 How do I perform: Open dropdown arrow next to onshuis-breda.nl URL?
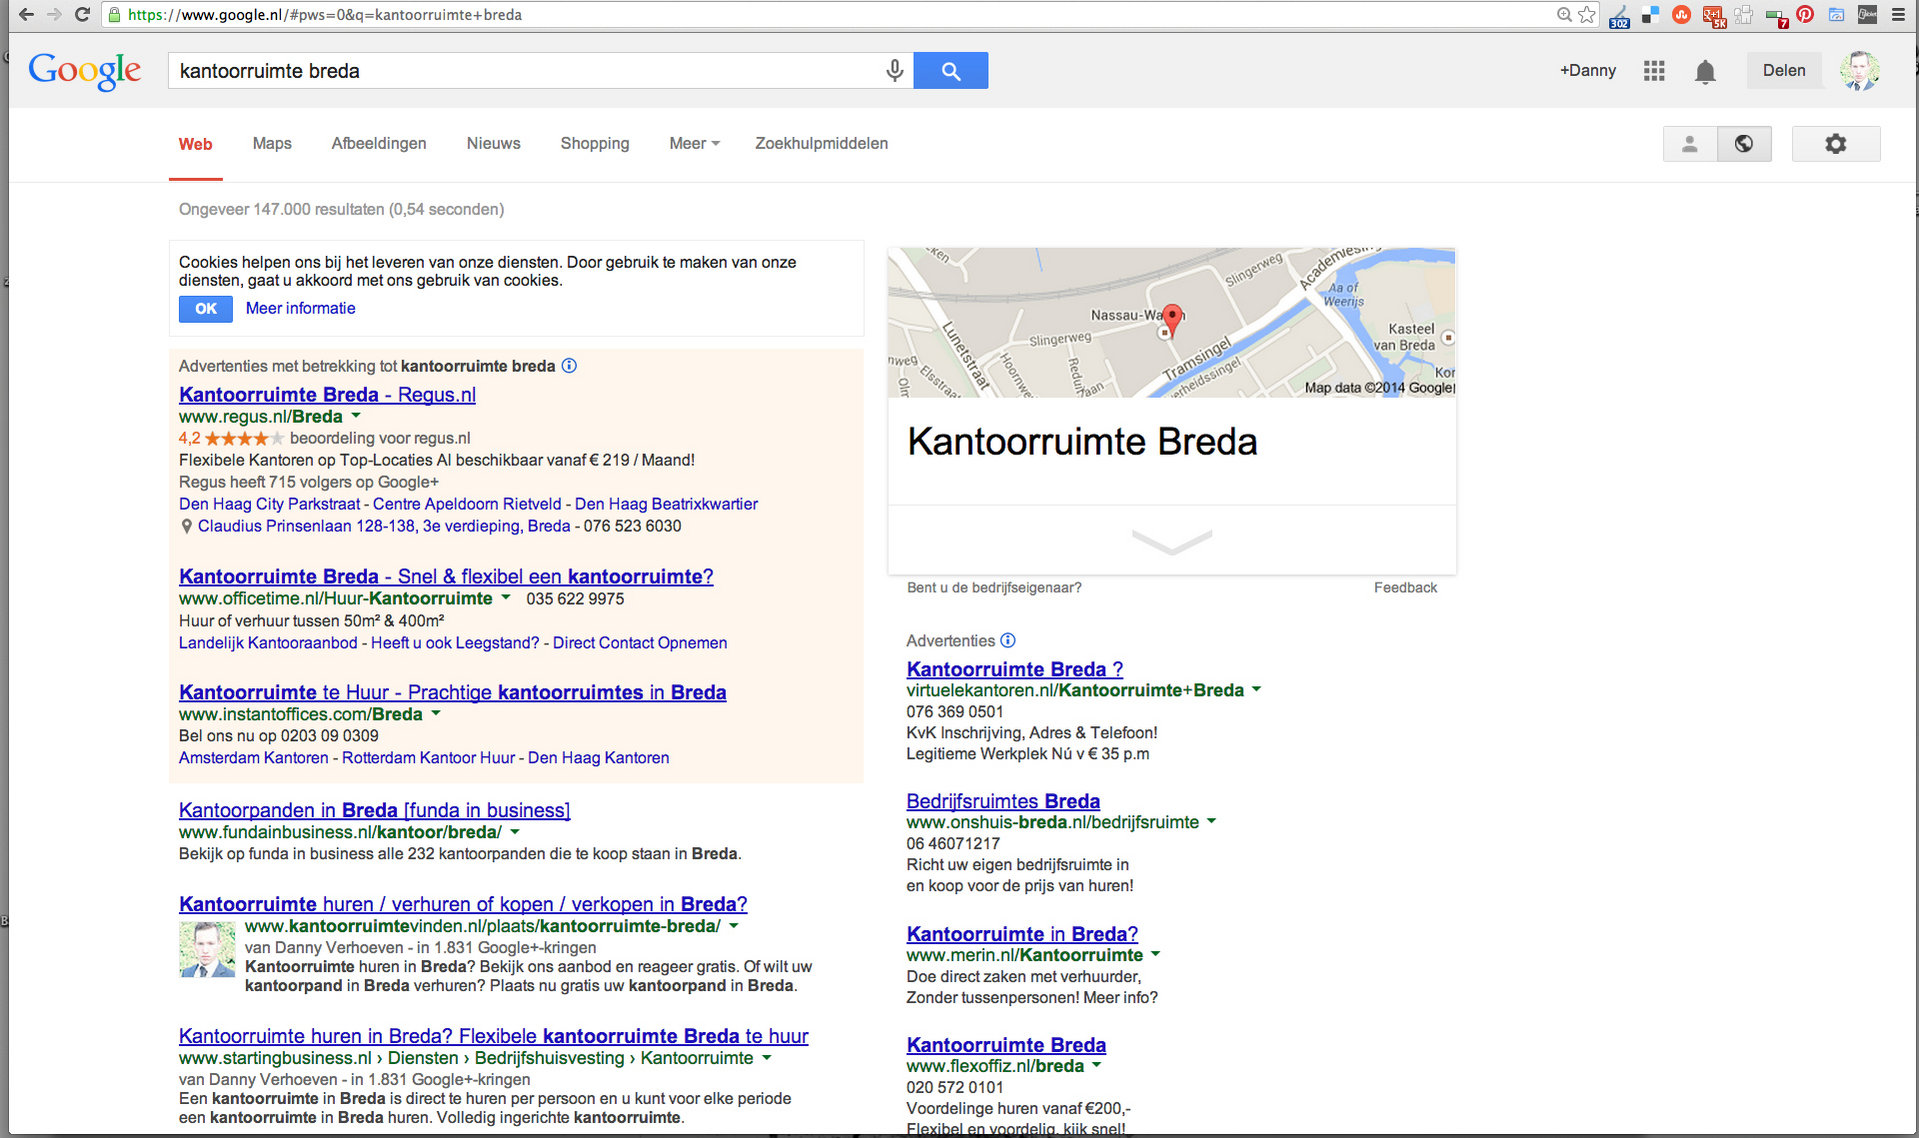[1212, 821]
